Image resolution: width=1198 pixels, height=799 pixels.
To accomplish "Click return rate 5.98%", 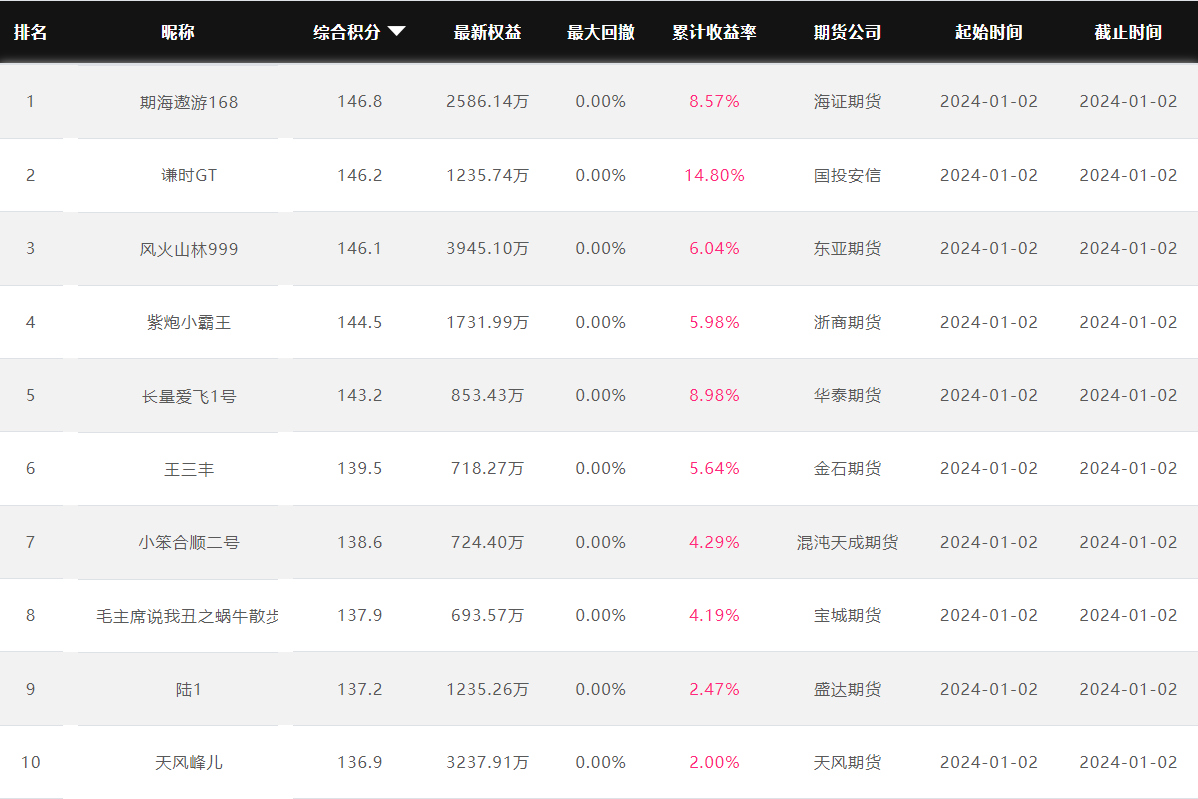I will point(714,322).
